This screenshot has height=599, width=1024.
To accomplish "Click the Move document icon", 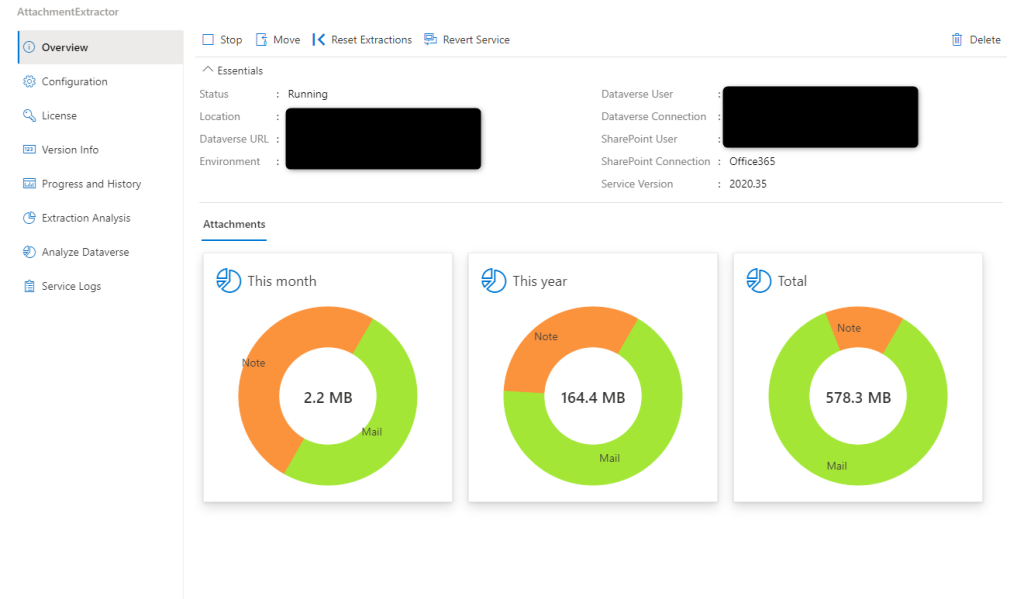I will pyautogui.click(x=261, y=40).
